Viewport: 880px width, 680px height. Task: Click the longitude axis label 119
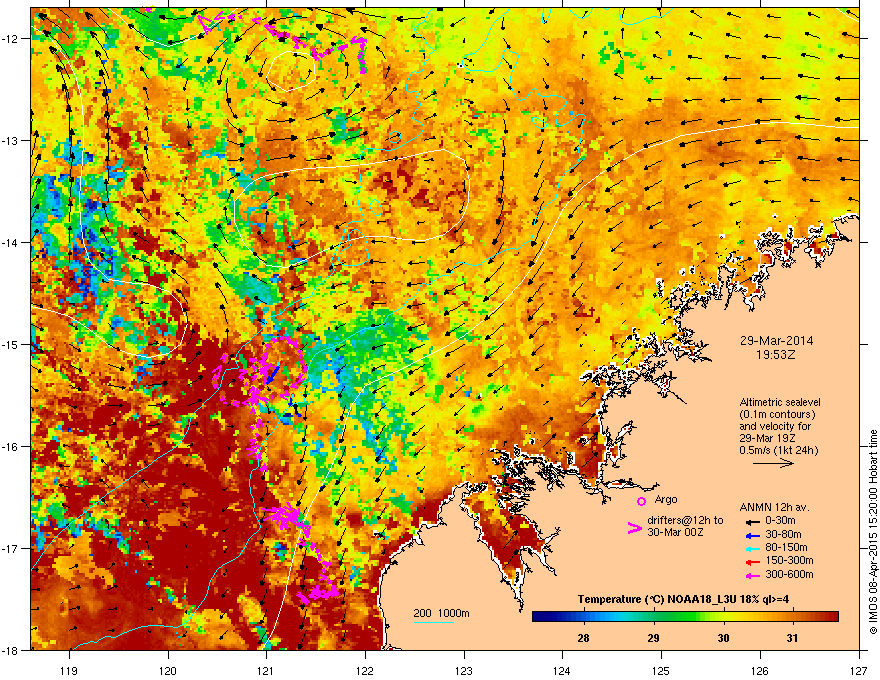tap(69, 670)
